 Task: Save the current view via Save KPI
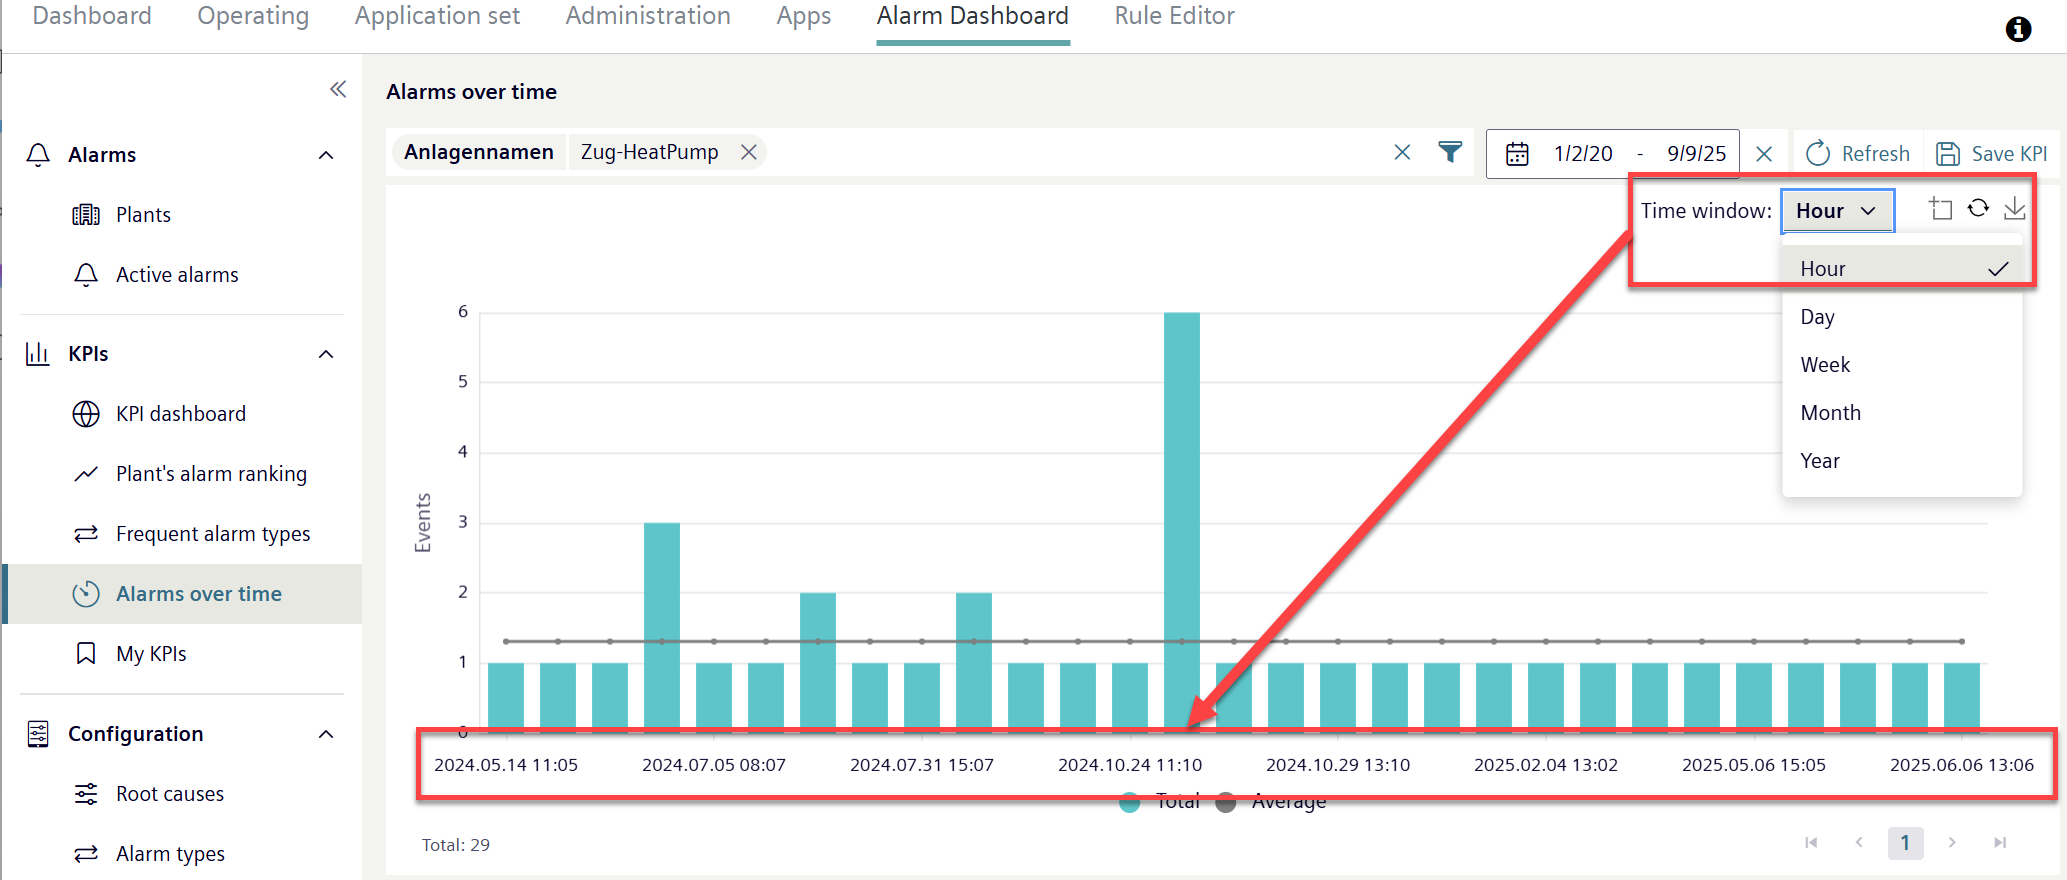1992,154
